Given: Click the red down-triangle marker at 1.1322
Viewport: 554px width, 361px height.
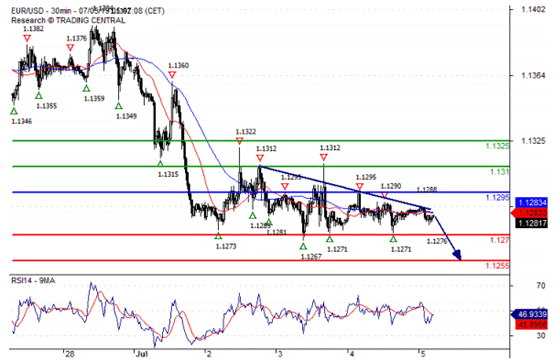Looking at the screenshot, I should pos(239,141).
